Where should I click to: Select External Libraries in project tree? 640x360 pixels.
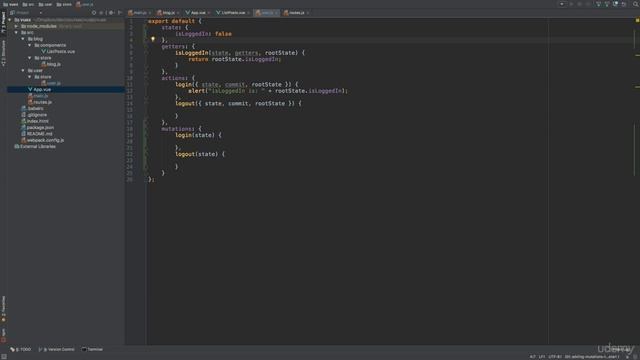pyautogui.click(x=35, y=147)
